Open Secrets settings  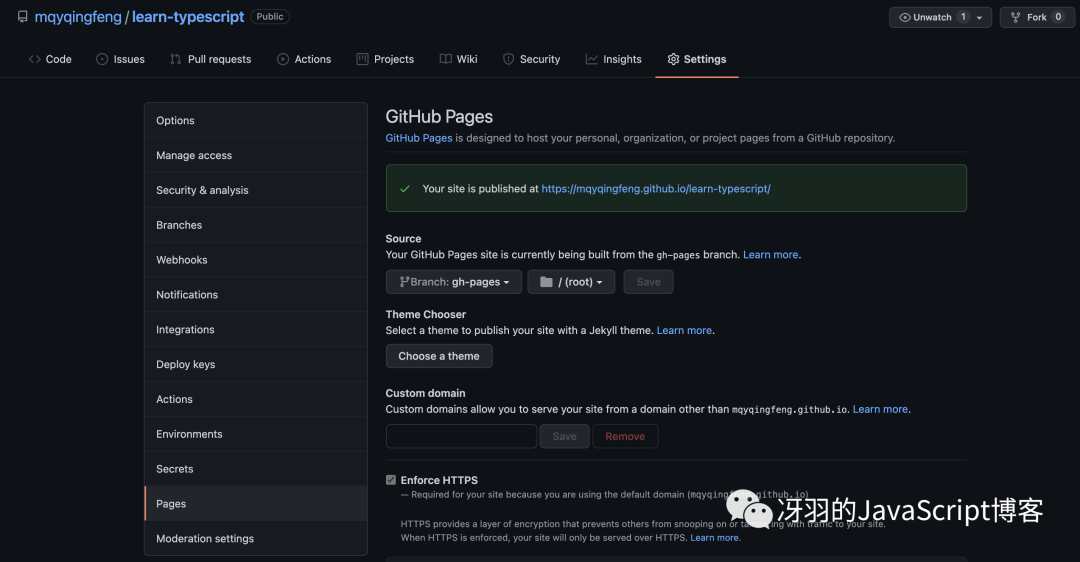click(256, 469)
